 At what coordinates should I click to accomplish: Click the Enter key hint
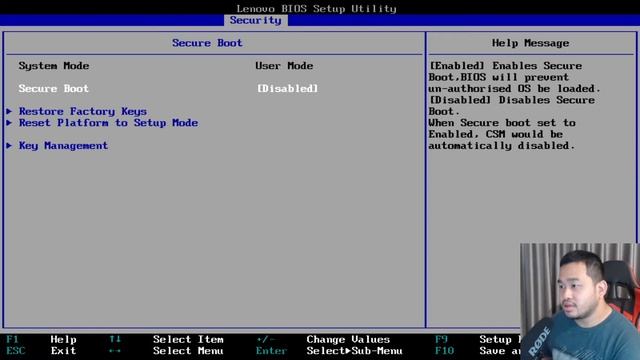[271, 351]
